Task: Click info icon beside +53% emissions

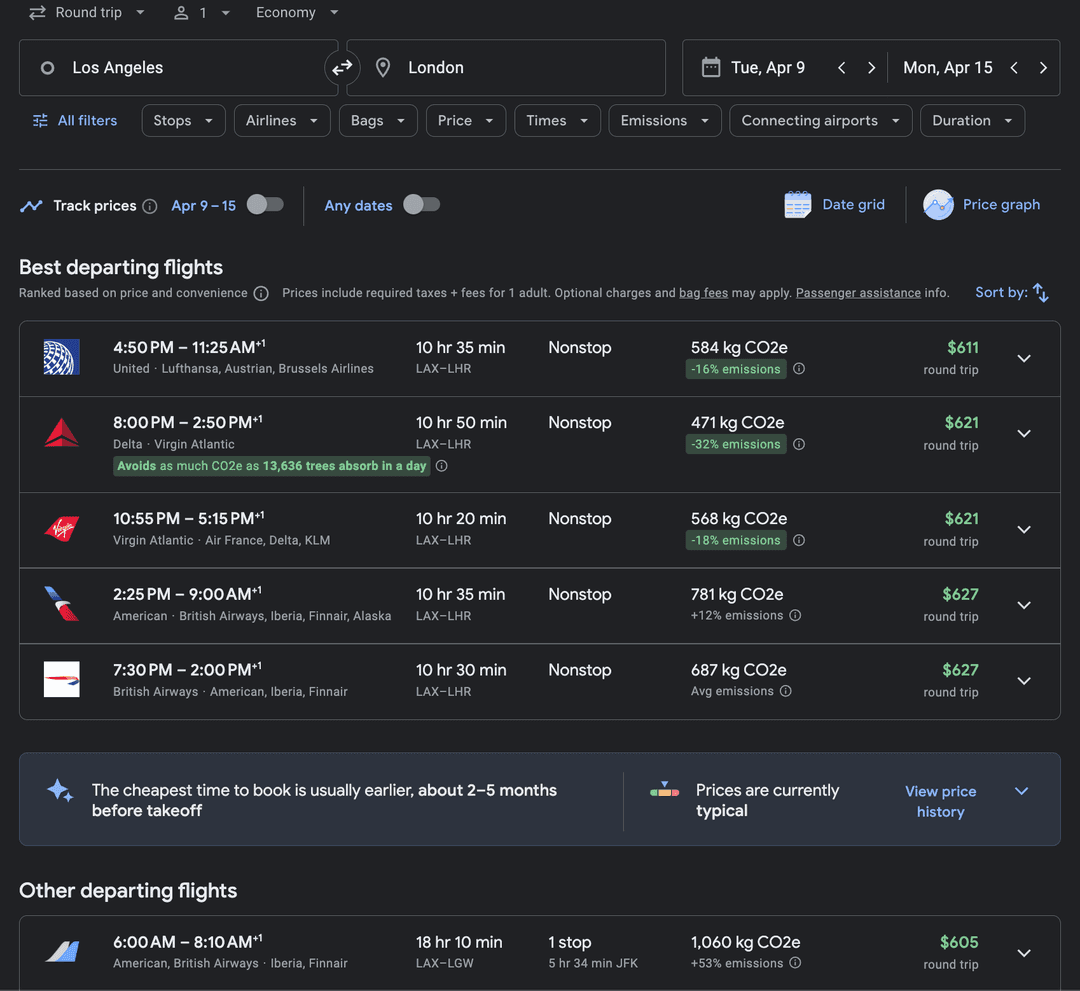Action: coord(795,963)
